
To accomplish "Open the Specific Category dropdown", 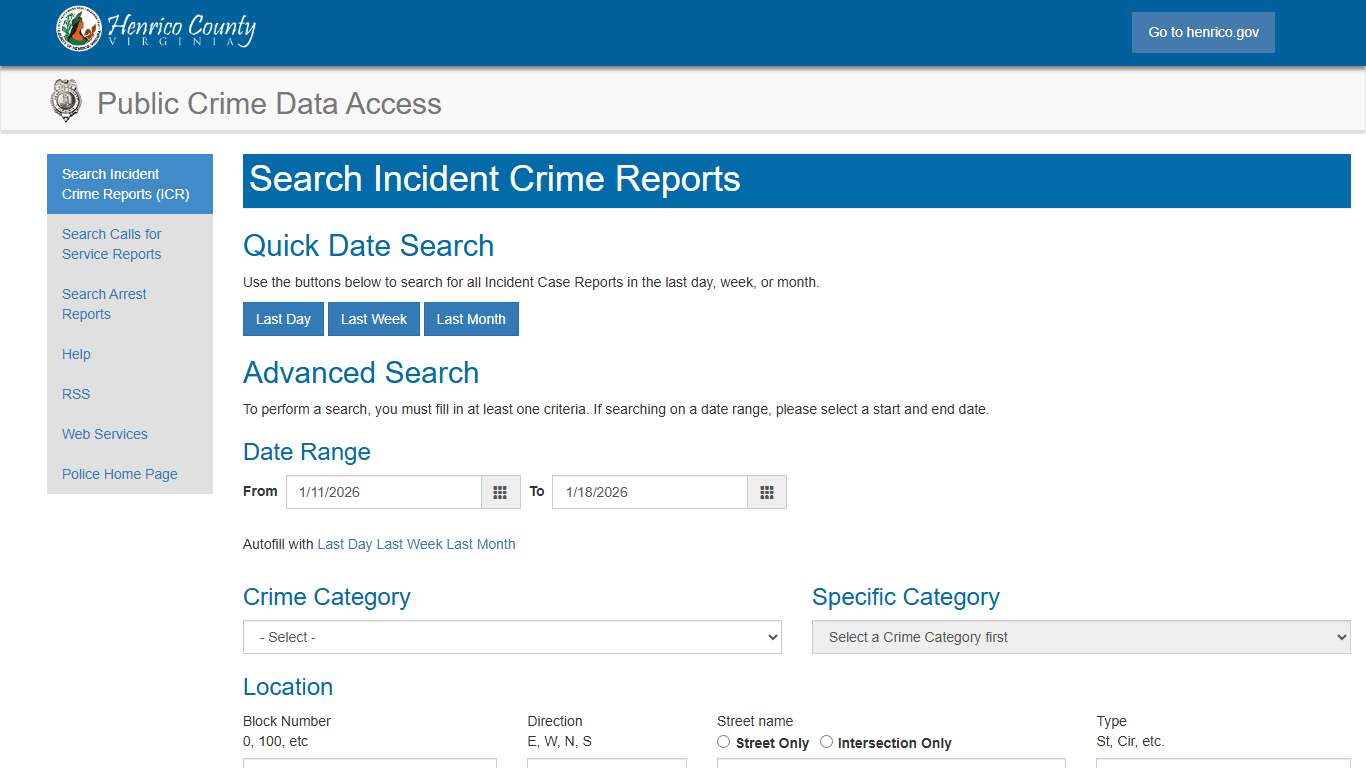I will point(1080,637).
